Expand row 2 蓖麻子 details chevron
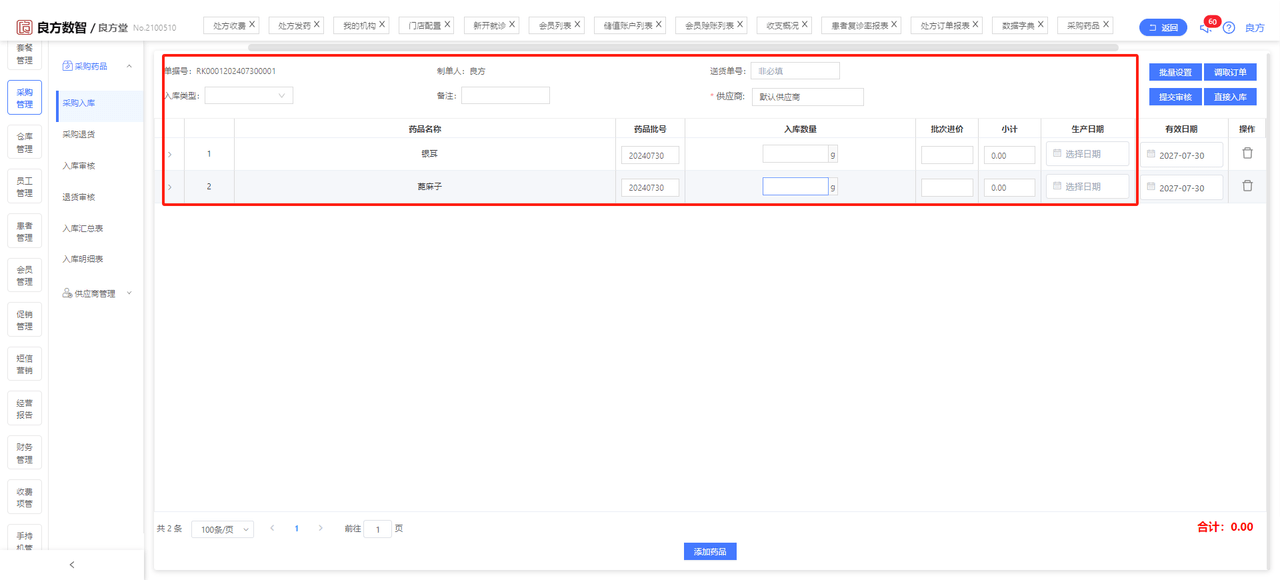Viewport: 1280px width, 580px height. (x=170, y=187)
